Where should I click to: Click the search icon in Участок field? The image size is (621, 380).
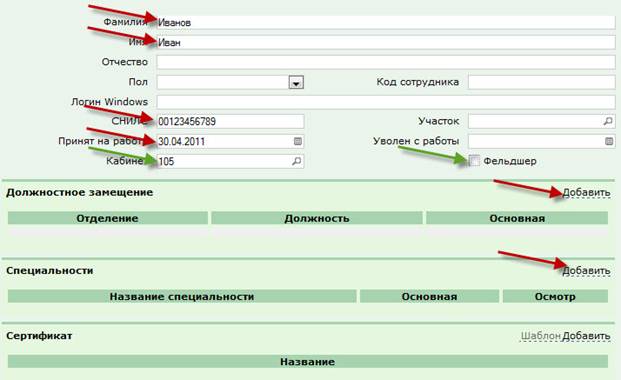(608, 121)
